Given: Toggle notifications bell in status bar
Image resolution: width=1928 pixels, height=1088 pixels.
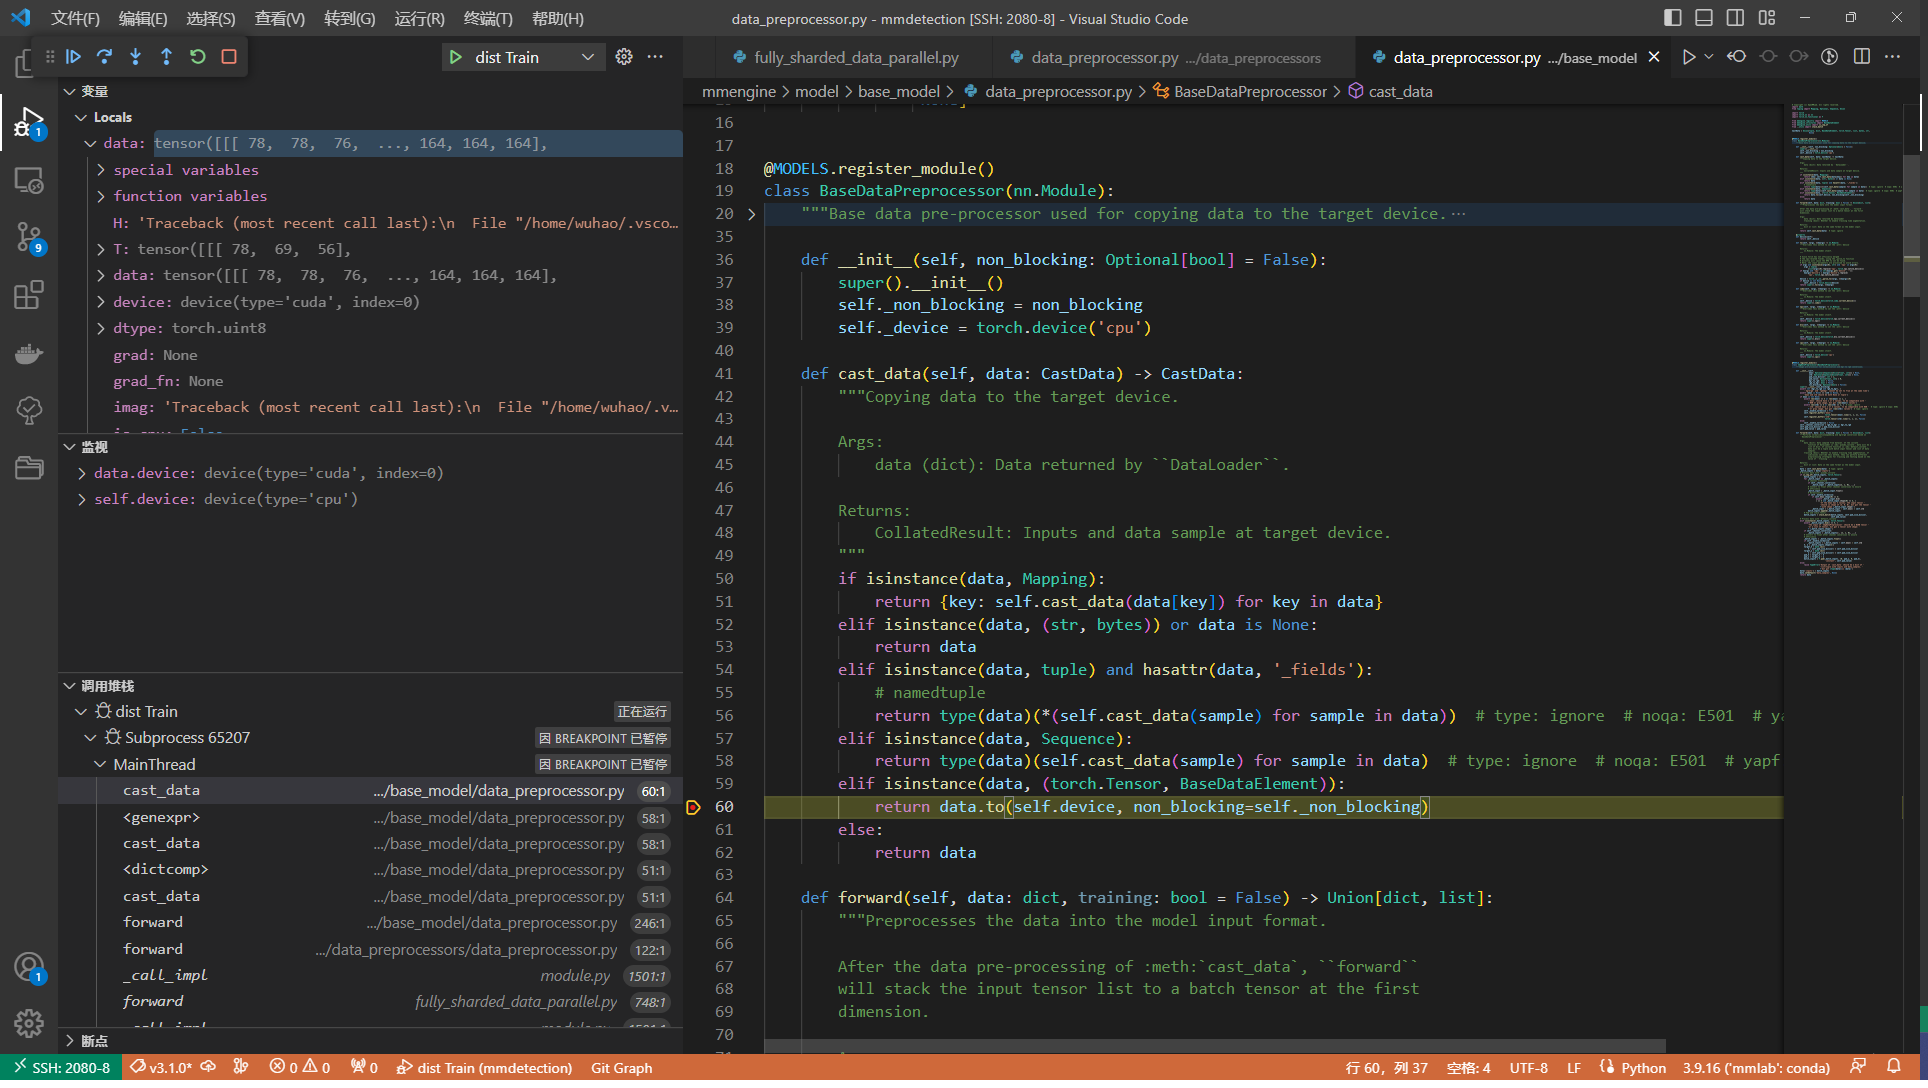Looking at the screenshot, I should (x=1896, y=1067).
